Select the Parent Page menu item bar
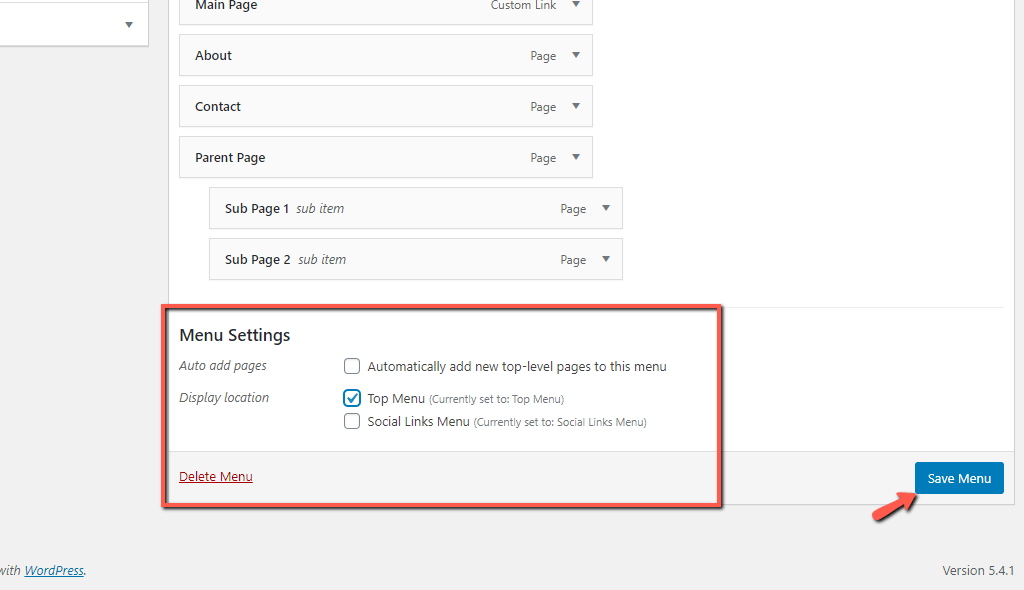This screenshot has width=1024, height=590. pos(386,157)
